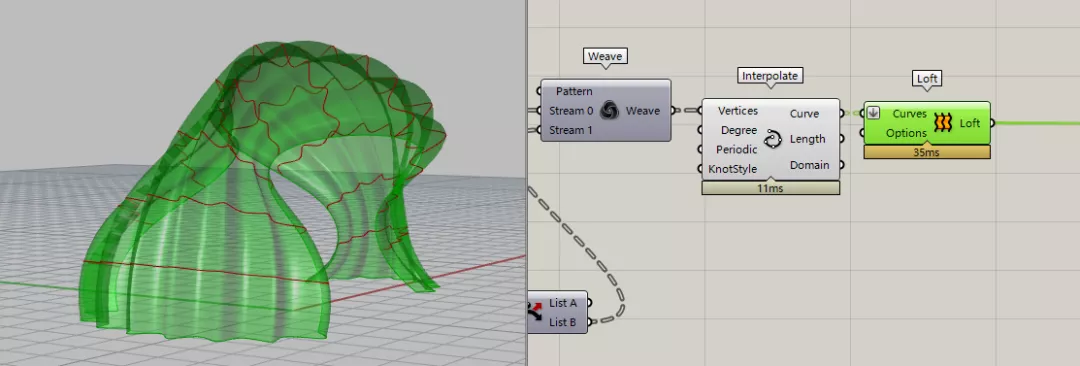Select the Stream 0 input of Weave

(571, 110)
